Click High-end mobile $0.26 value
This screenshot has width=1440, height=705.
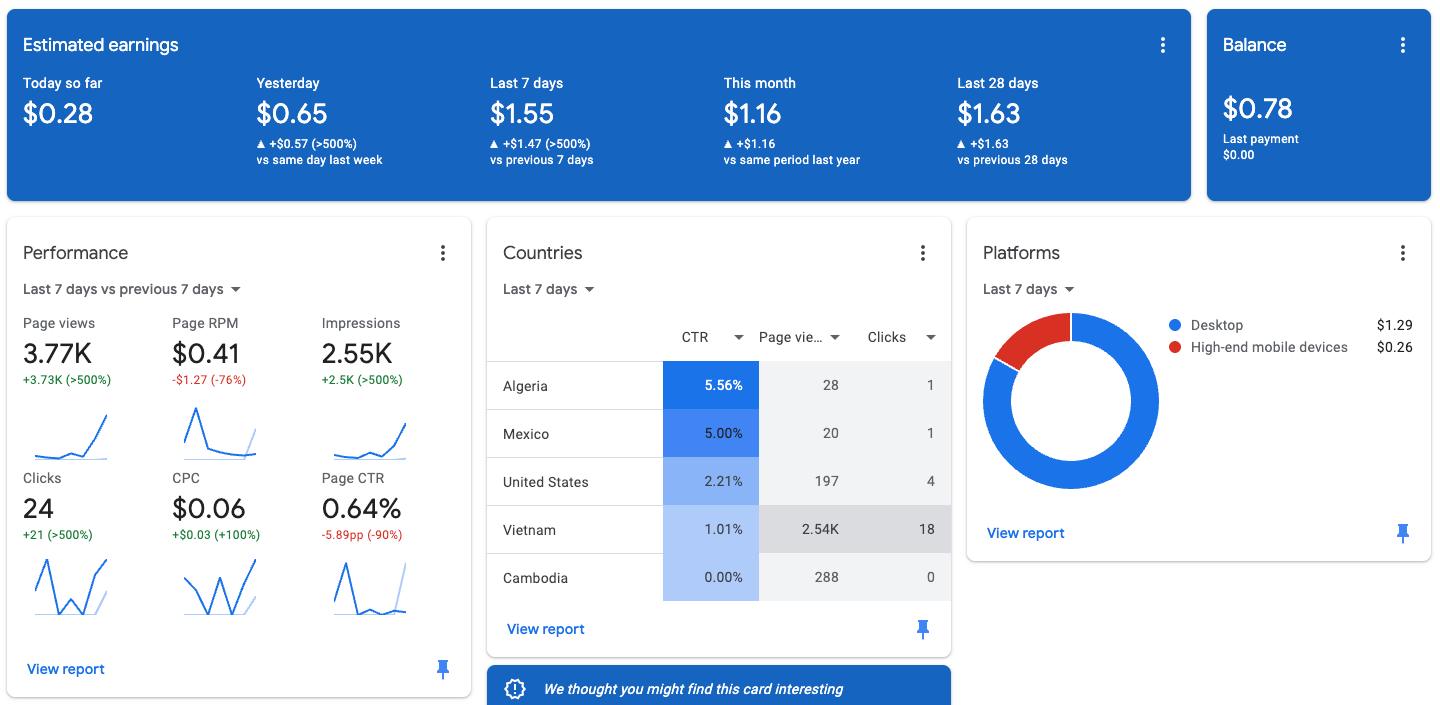pyautogui.click(x=1394, y=347)
